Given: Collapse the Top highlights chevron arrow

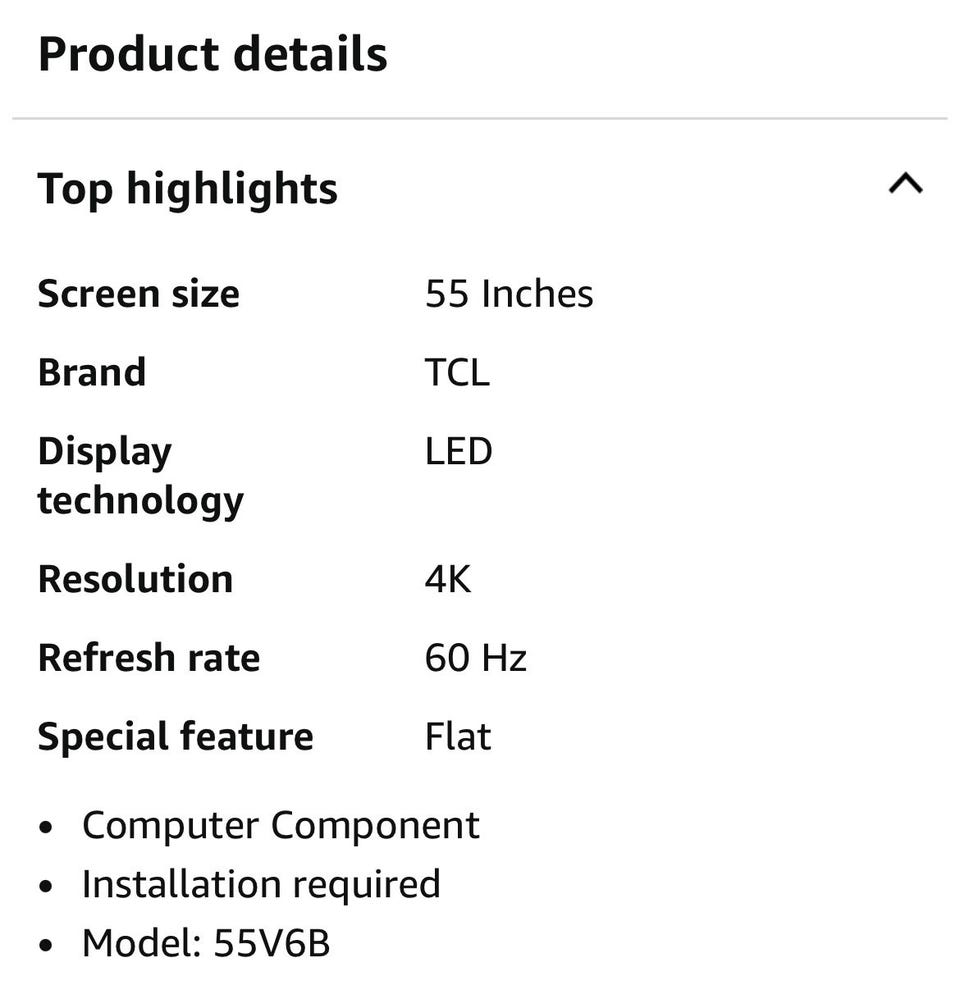Looking at the screenshot, I should coord(905,185).
